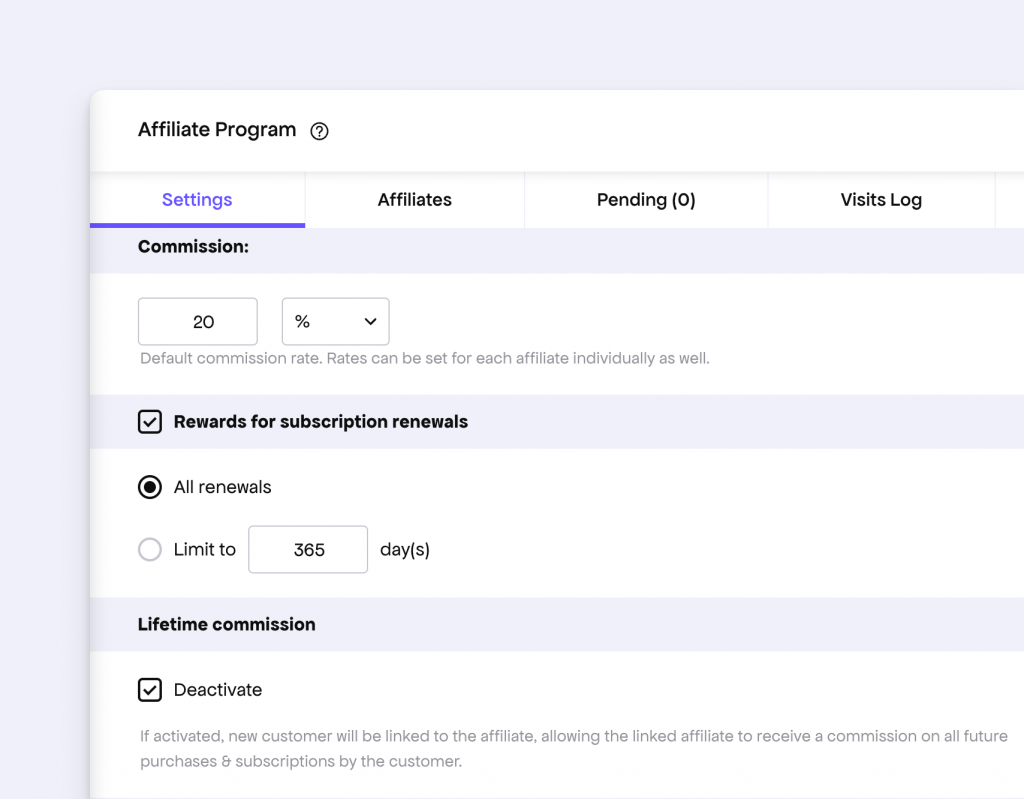
Task: Change commission type using the dropdown
Action: point(335,321)
